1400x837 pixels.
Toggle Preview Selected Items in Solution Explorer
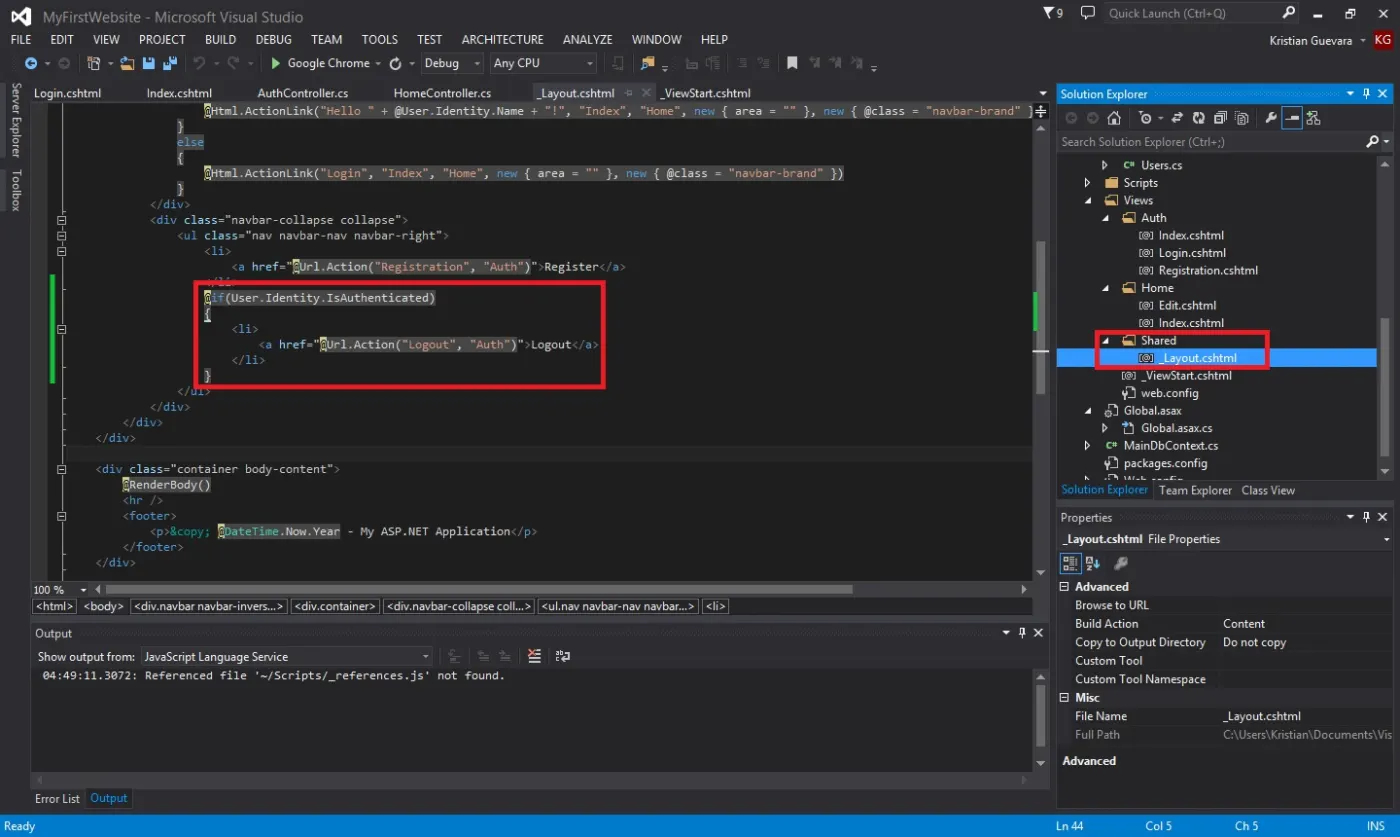pyautogui.click(x=1292, y=118)
